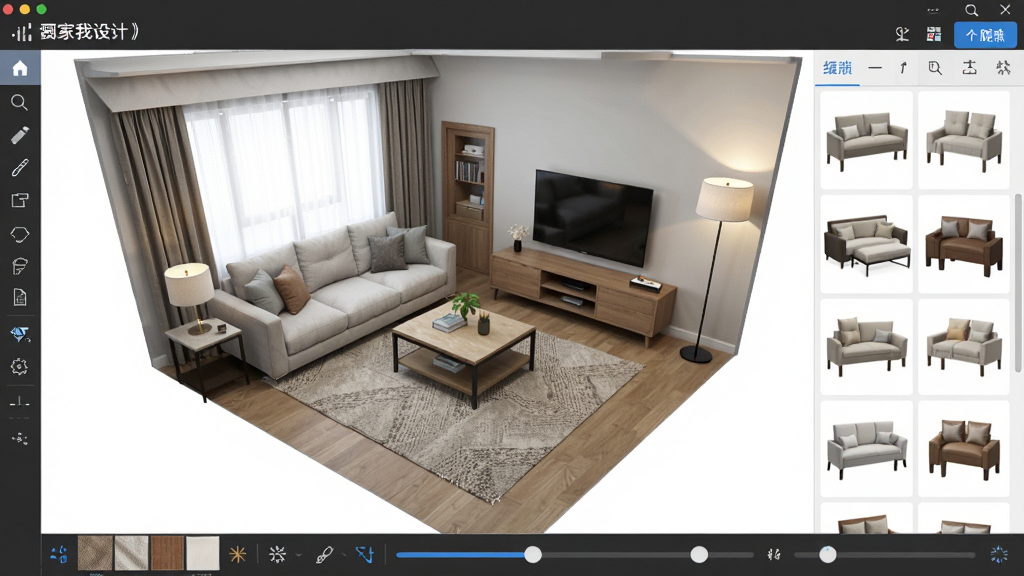
Task: Expand the dropdown arrow beside starburst icon
Action: 298,555
